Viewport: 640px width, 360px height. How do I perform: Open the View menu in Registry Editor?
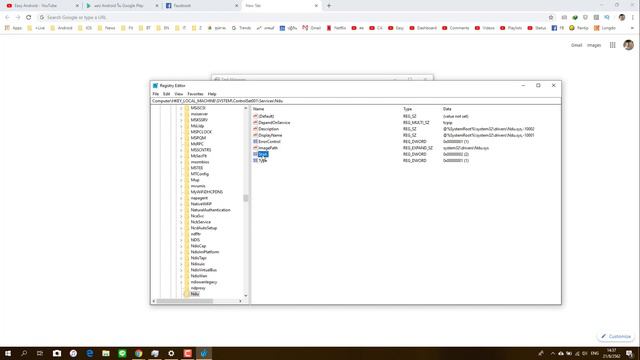point(178,94)
